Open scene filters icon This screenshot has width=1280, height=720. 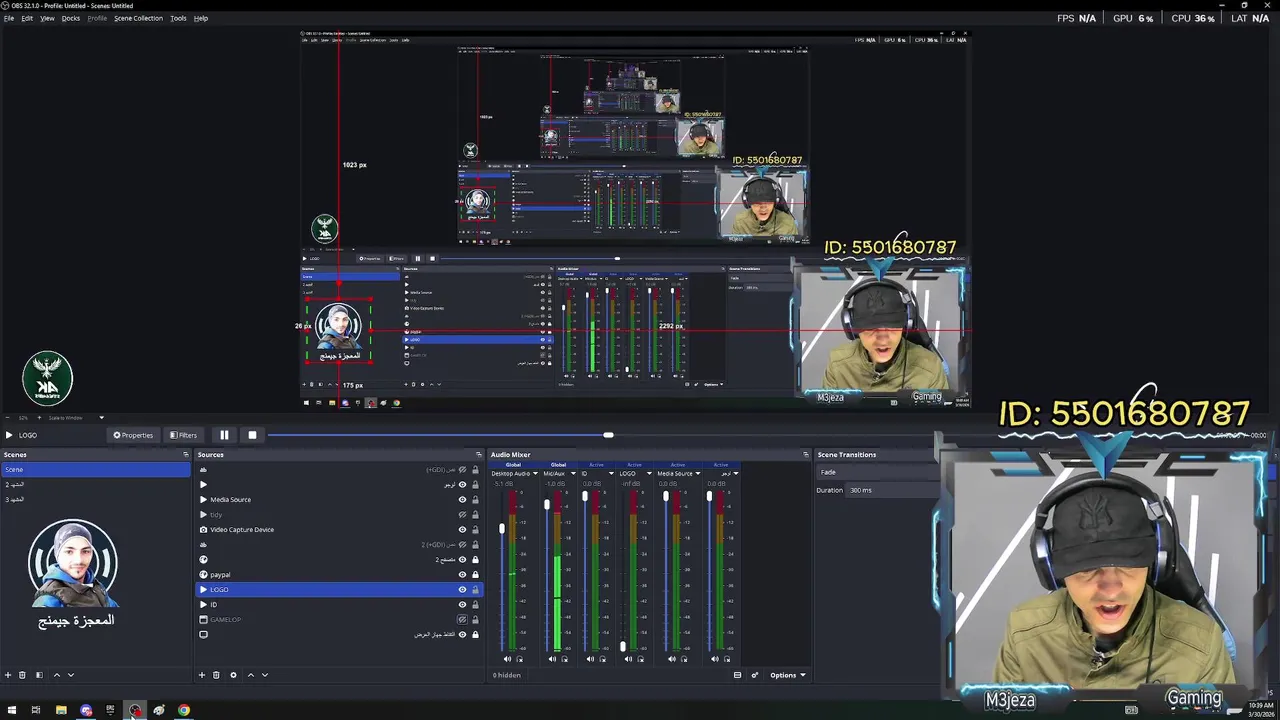[39, 675]
